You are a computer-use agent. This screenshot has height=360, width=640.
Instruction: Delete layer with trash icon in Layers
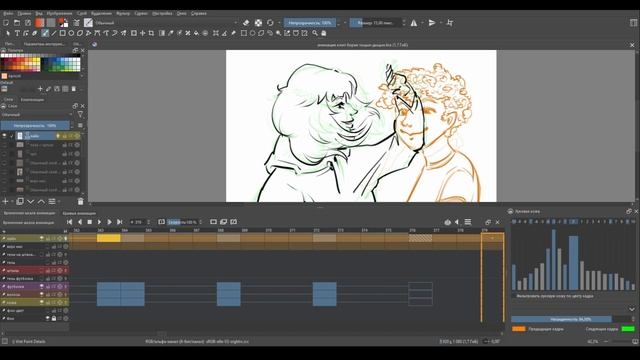(80, 201)
